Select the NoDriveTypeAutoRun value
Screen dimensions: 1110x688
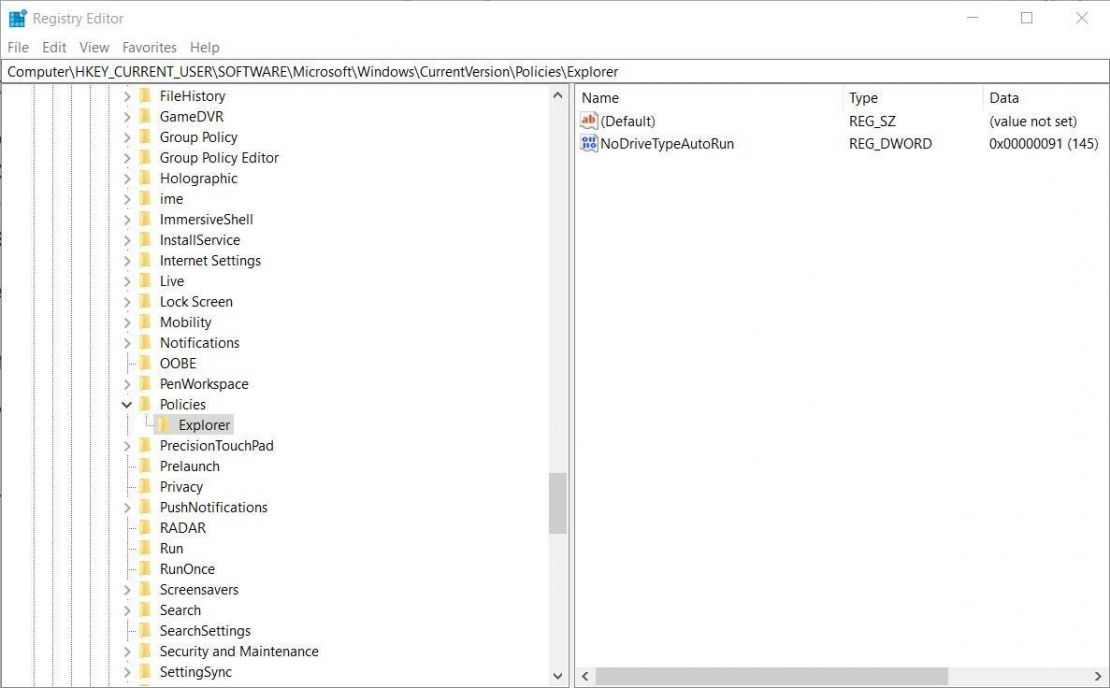665,143
